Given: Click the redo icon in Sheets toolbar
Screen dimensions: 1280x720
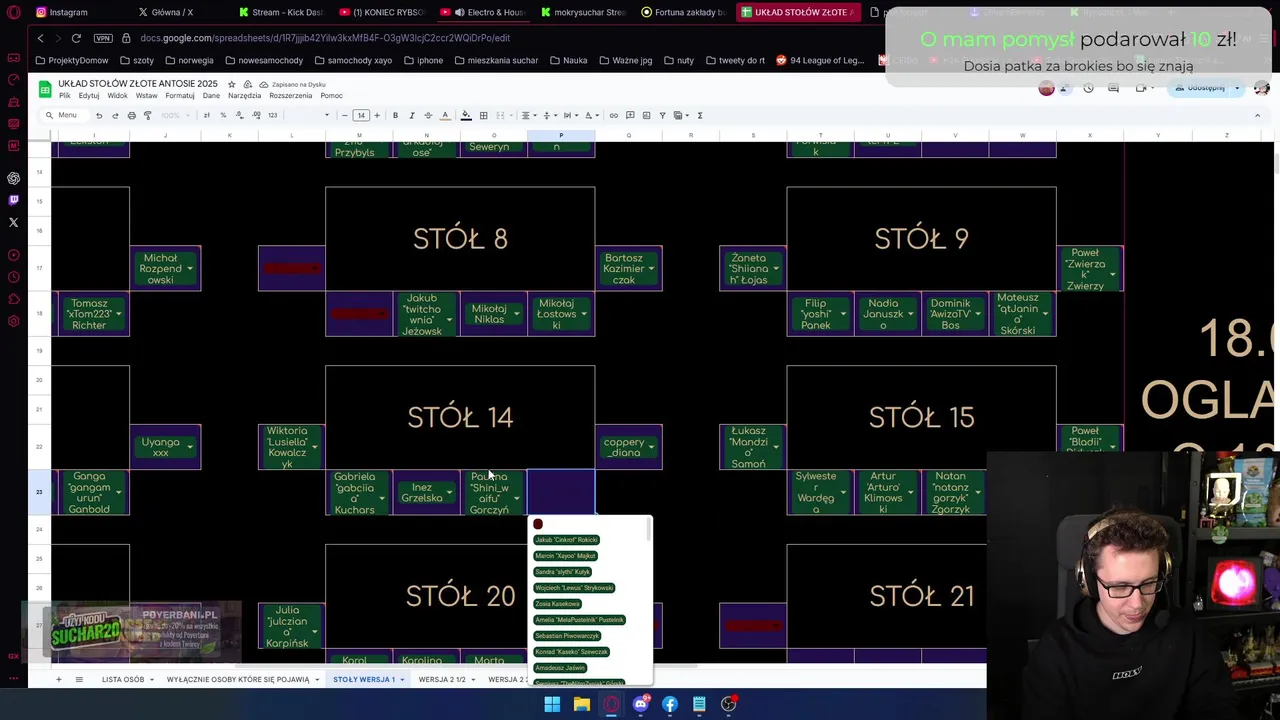Looking at the screenshot, I should [114, 115].
